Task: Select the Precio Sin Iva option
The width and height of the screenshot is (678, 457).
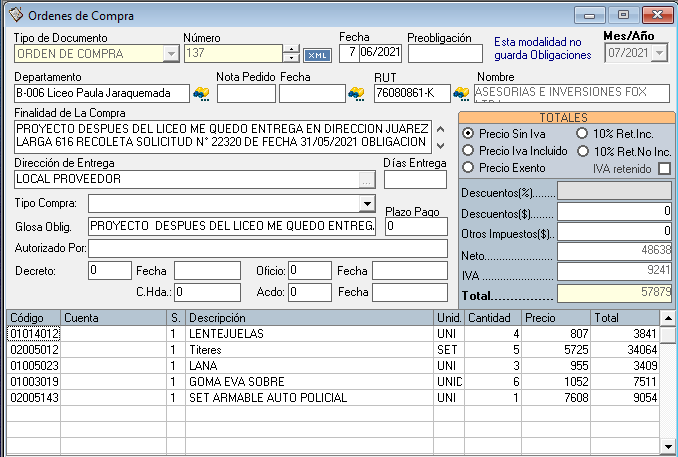Action: point(468,134)
